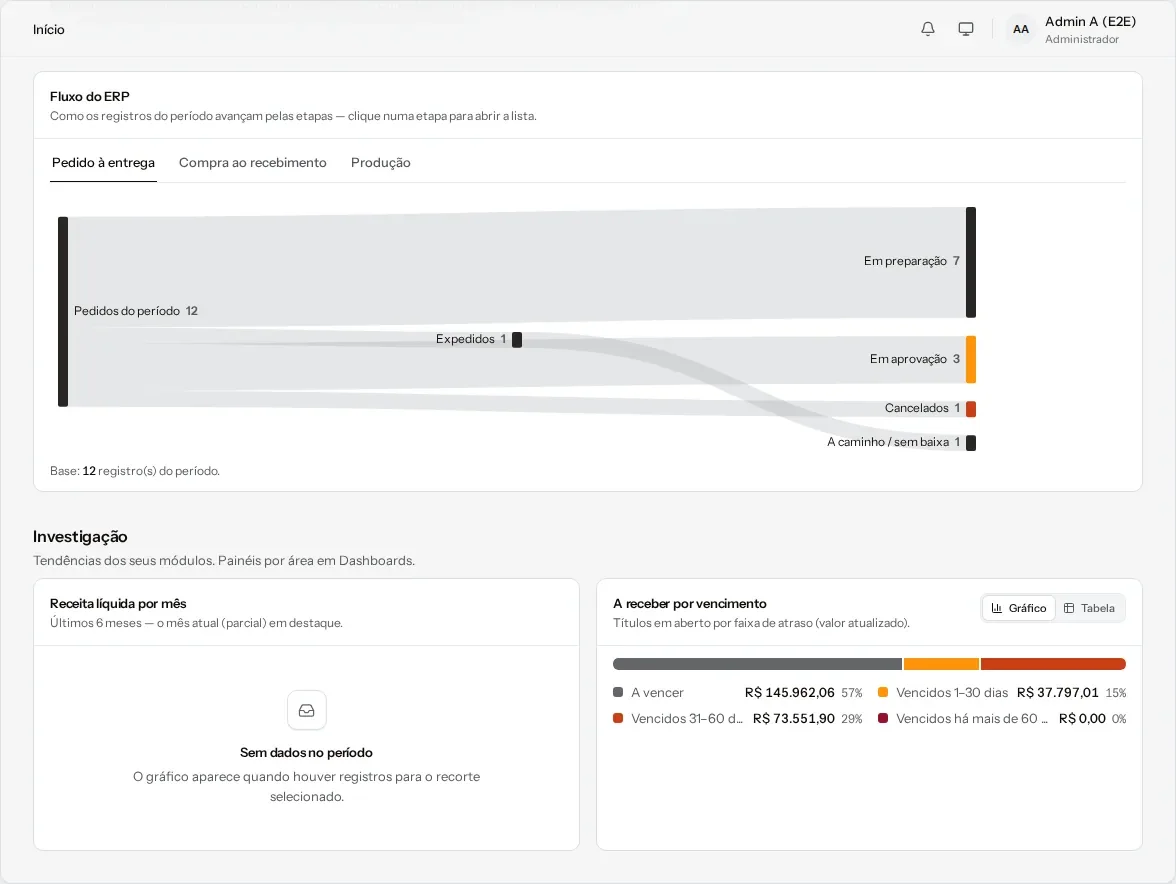The height and width of the screenshot is (884, 1176).
Task: Click the gray A vencer bar segment
Action: coord(758,664)
